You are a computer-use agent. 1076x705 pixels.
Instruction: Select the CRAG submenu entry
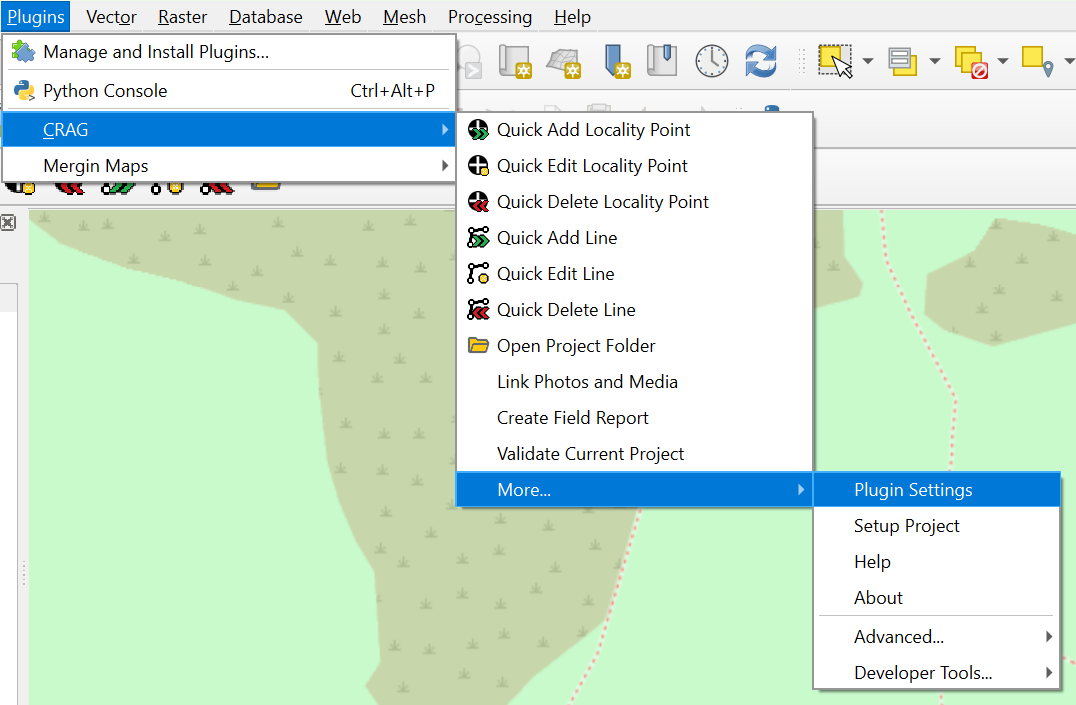coord(229,130)
